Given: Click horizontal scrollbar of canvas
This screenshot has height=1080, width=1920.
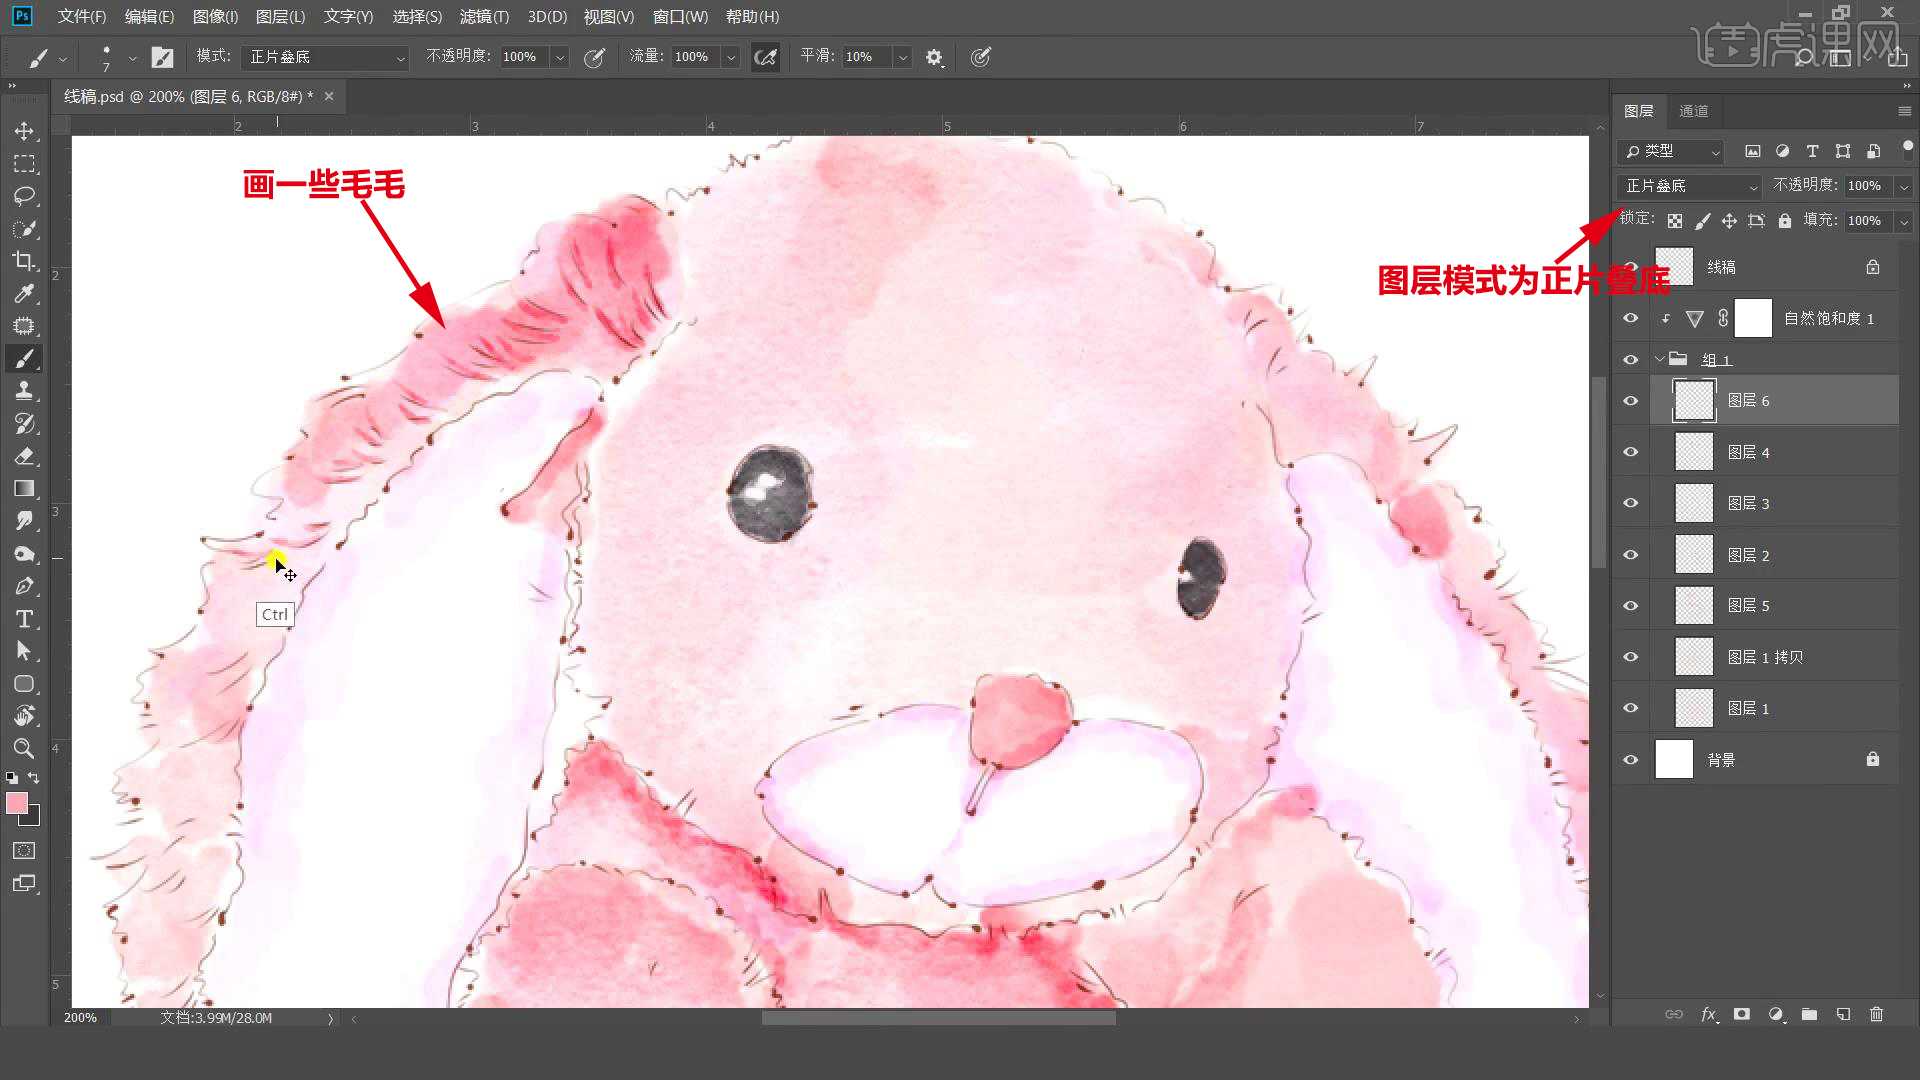Looking at the screenshot, I should (x=938, y=1018).
